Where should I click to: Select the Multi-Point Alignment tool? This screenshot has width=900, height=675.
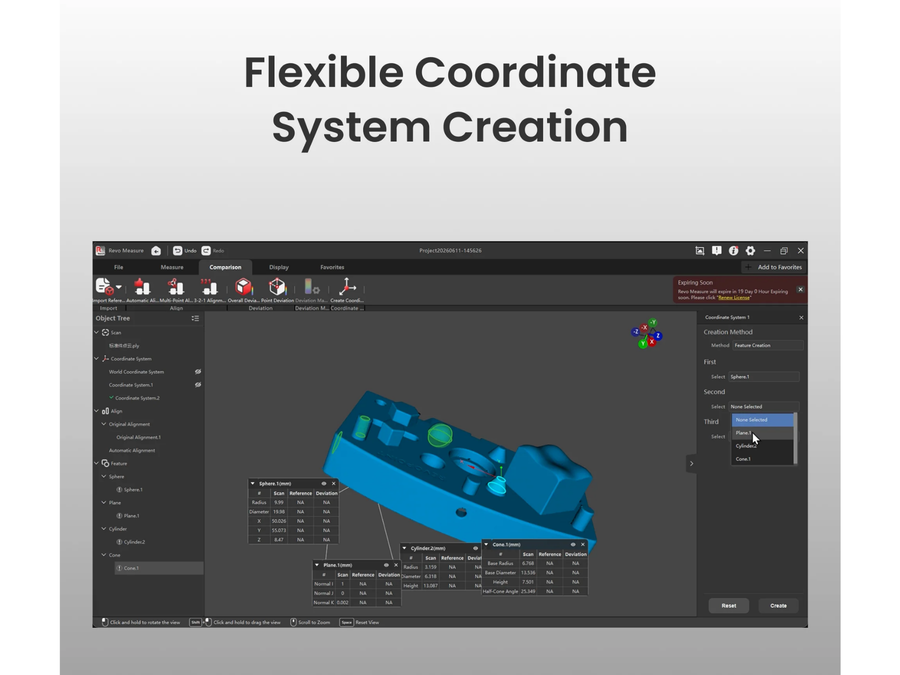point(176,286)
